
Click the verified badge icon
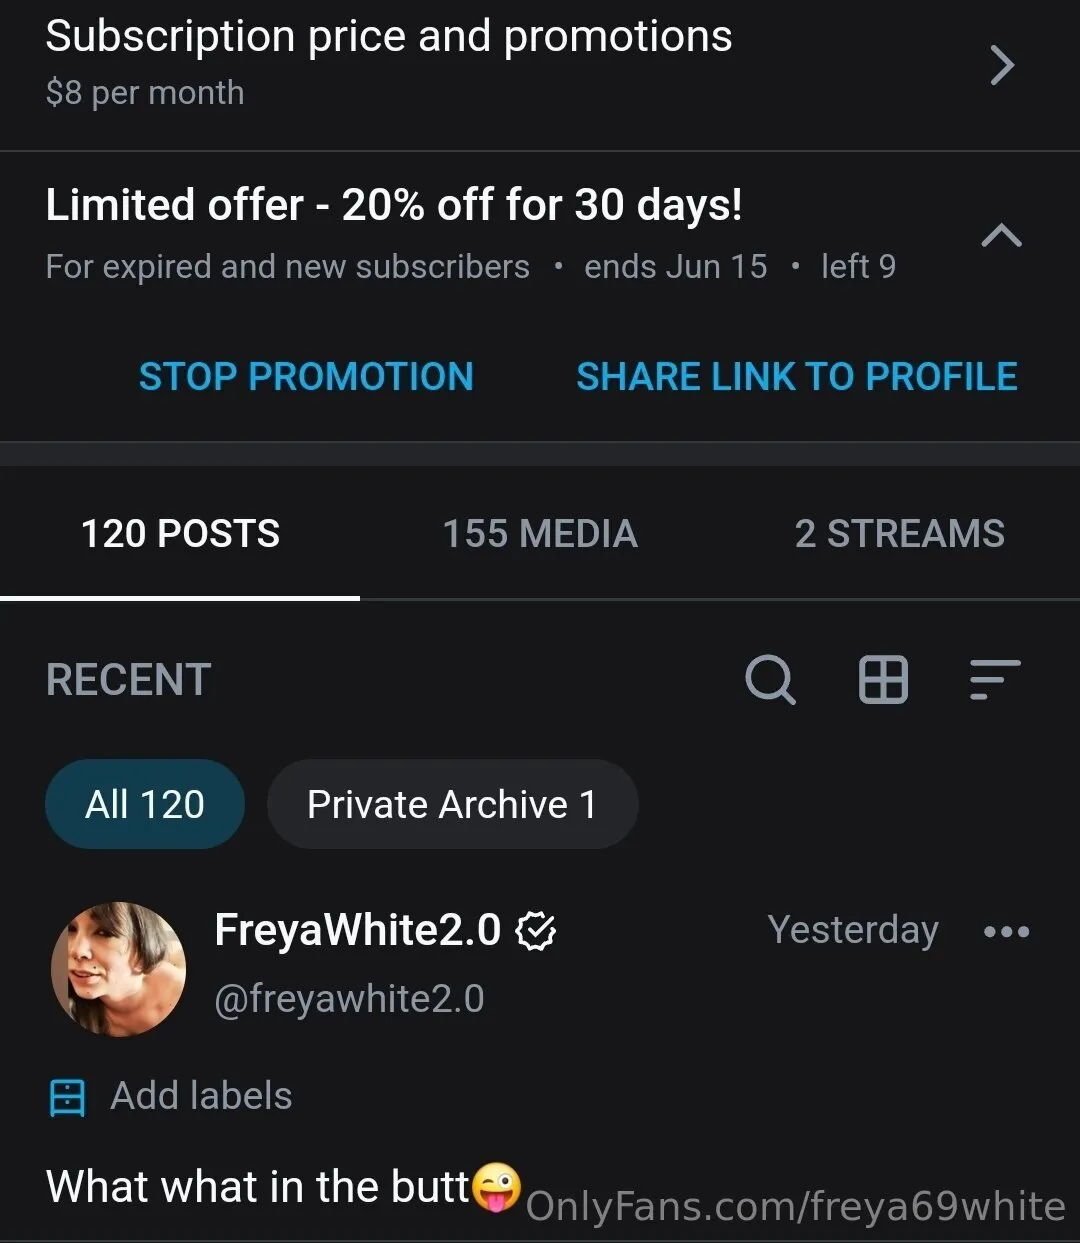tap(536, 932)
